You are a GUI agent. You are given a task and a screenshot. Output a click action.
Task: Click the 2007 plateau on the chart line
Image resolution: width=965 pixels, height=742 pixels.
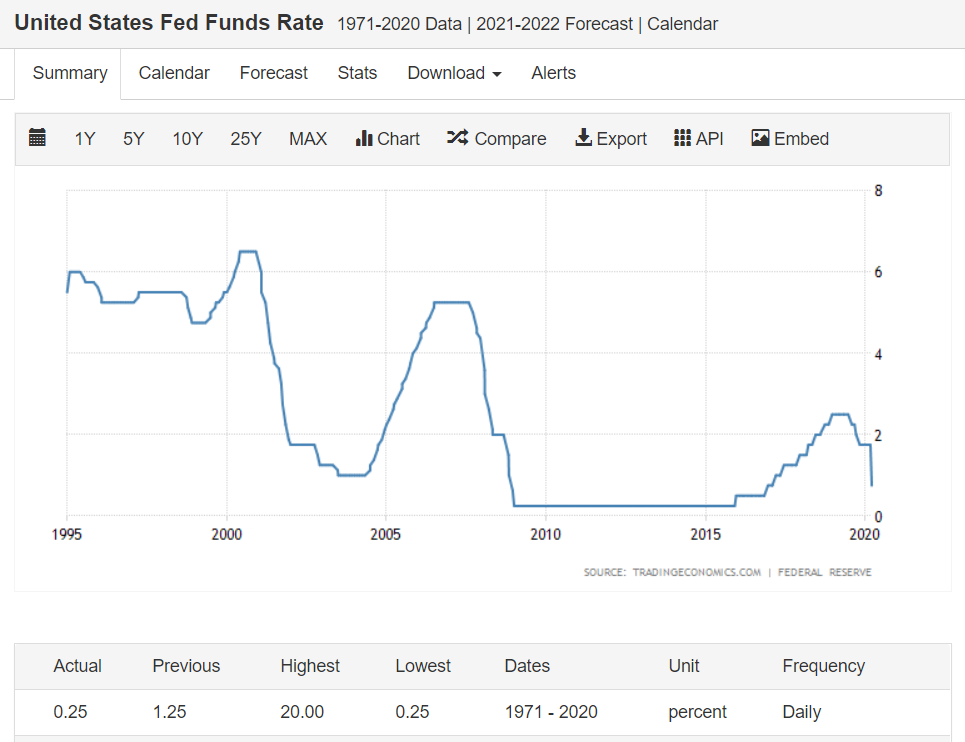452,302
